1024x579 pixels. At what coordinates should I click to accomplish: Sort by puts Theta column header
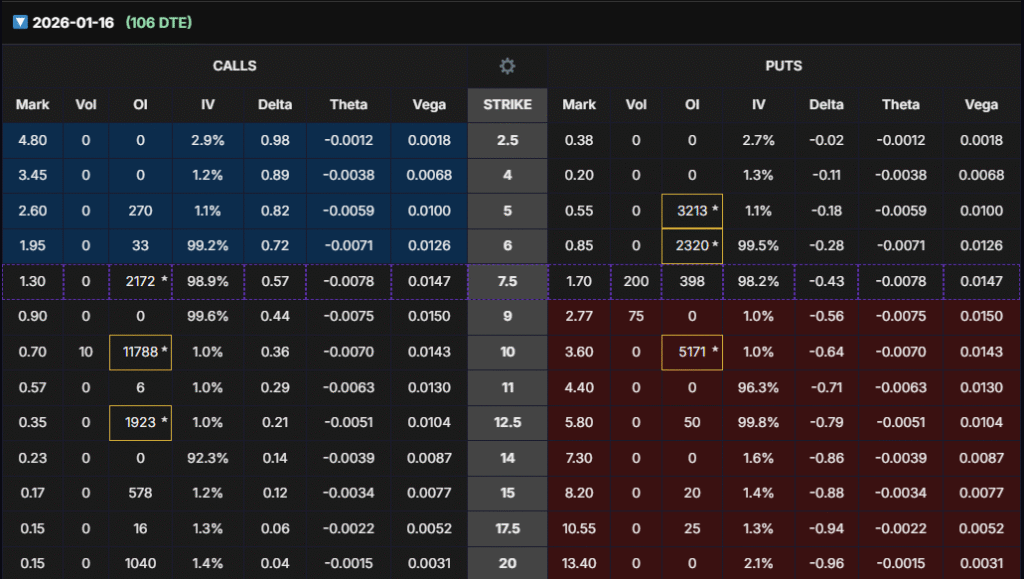coord(900,104)
